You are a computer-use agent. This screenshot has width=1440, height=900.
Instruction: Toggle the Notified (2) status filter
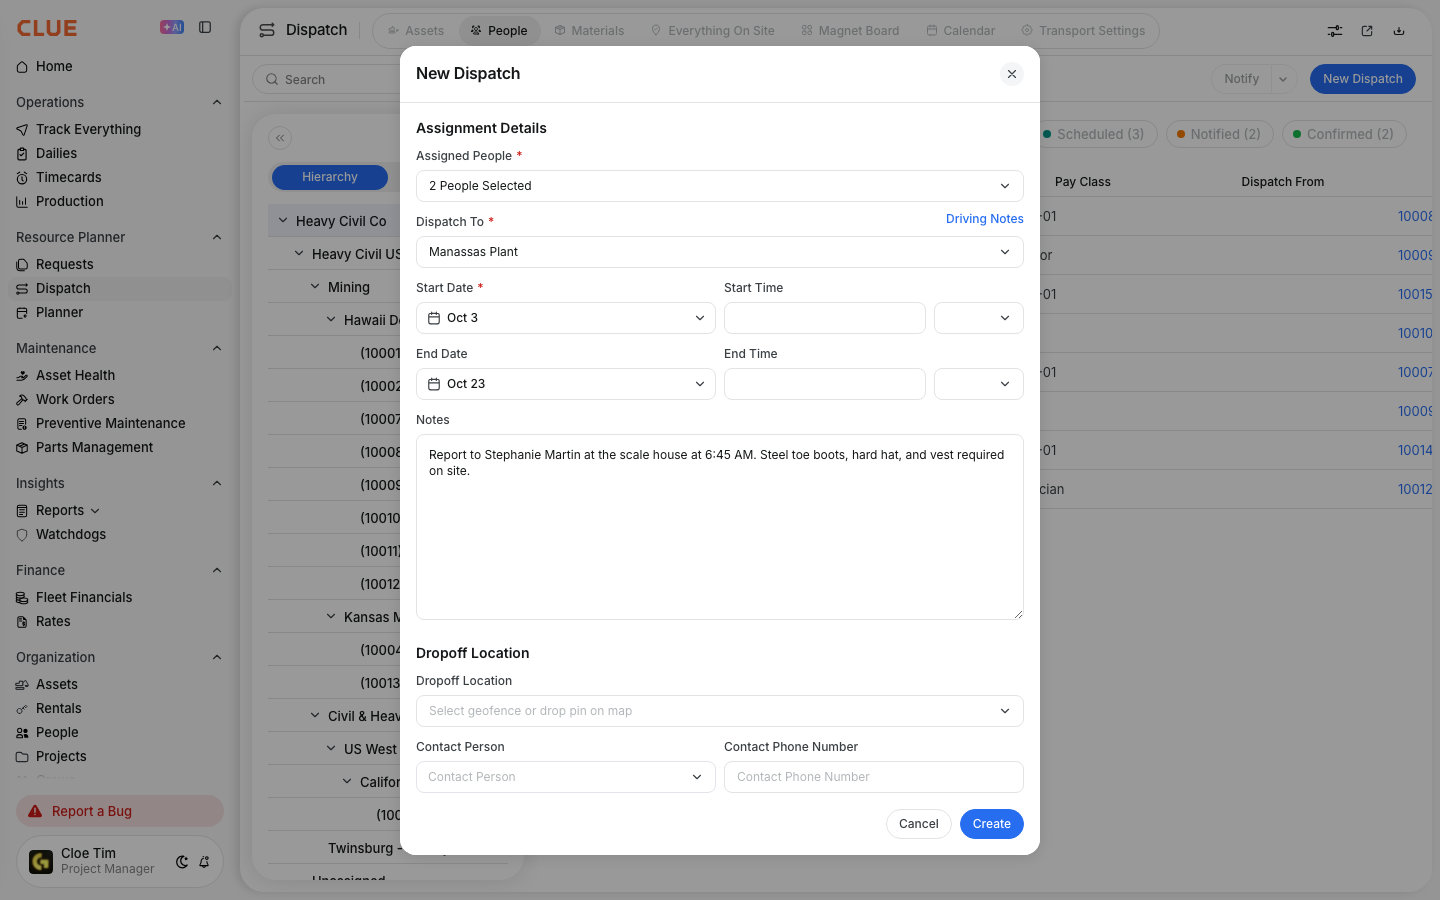[x=1220, y=134]
